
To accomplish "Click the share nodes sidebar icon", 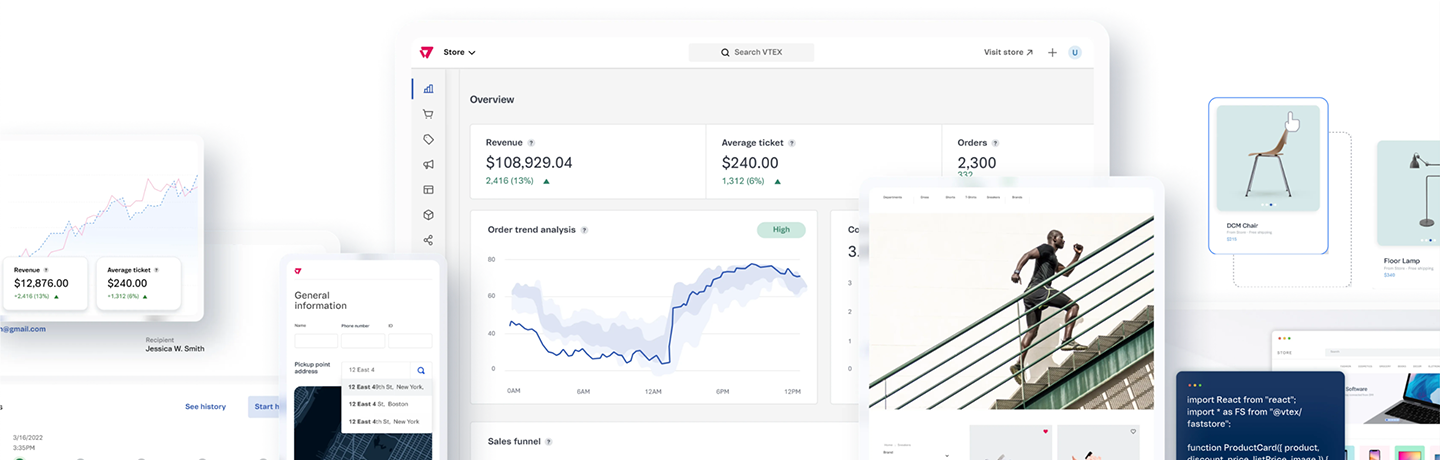I will tap(428, 240).
